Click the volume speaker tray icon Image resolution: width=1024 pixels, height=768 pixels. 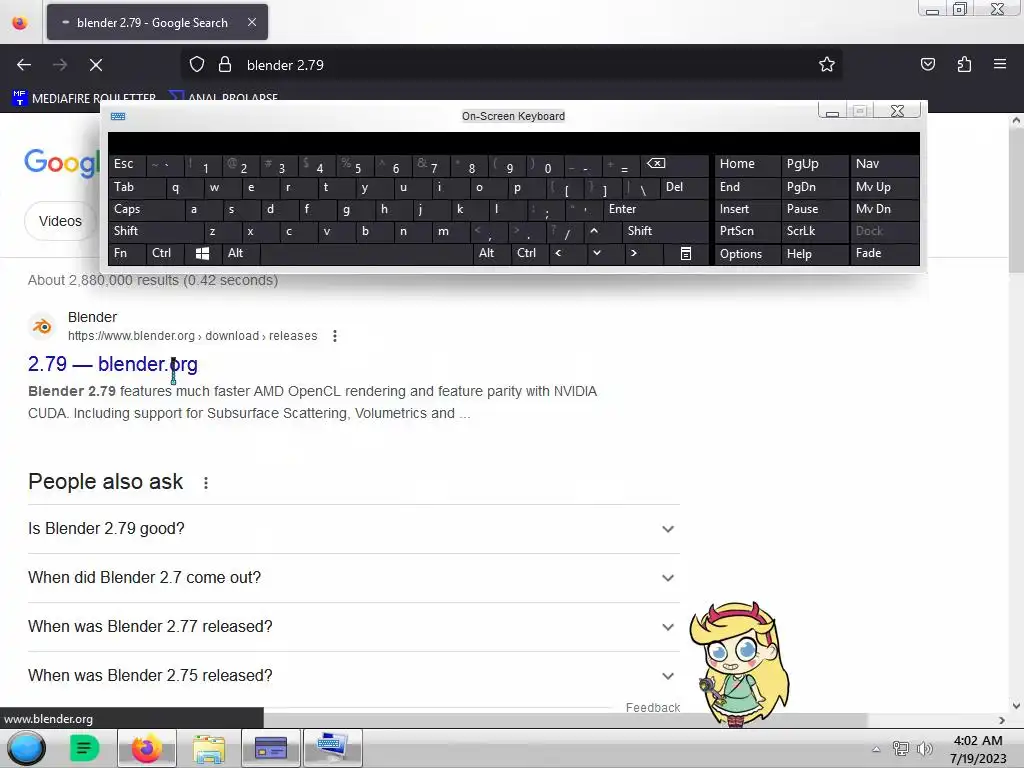point(925,748)
